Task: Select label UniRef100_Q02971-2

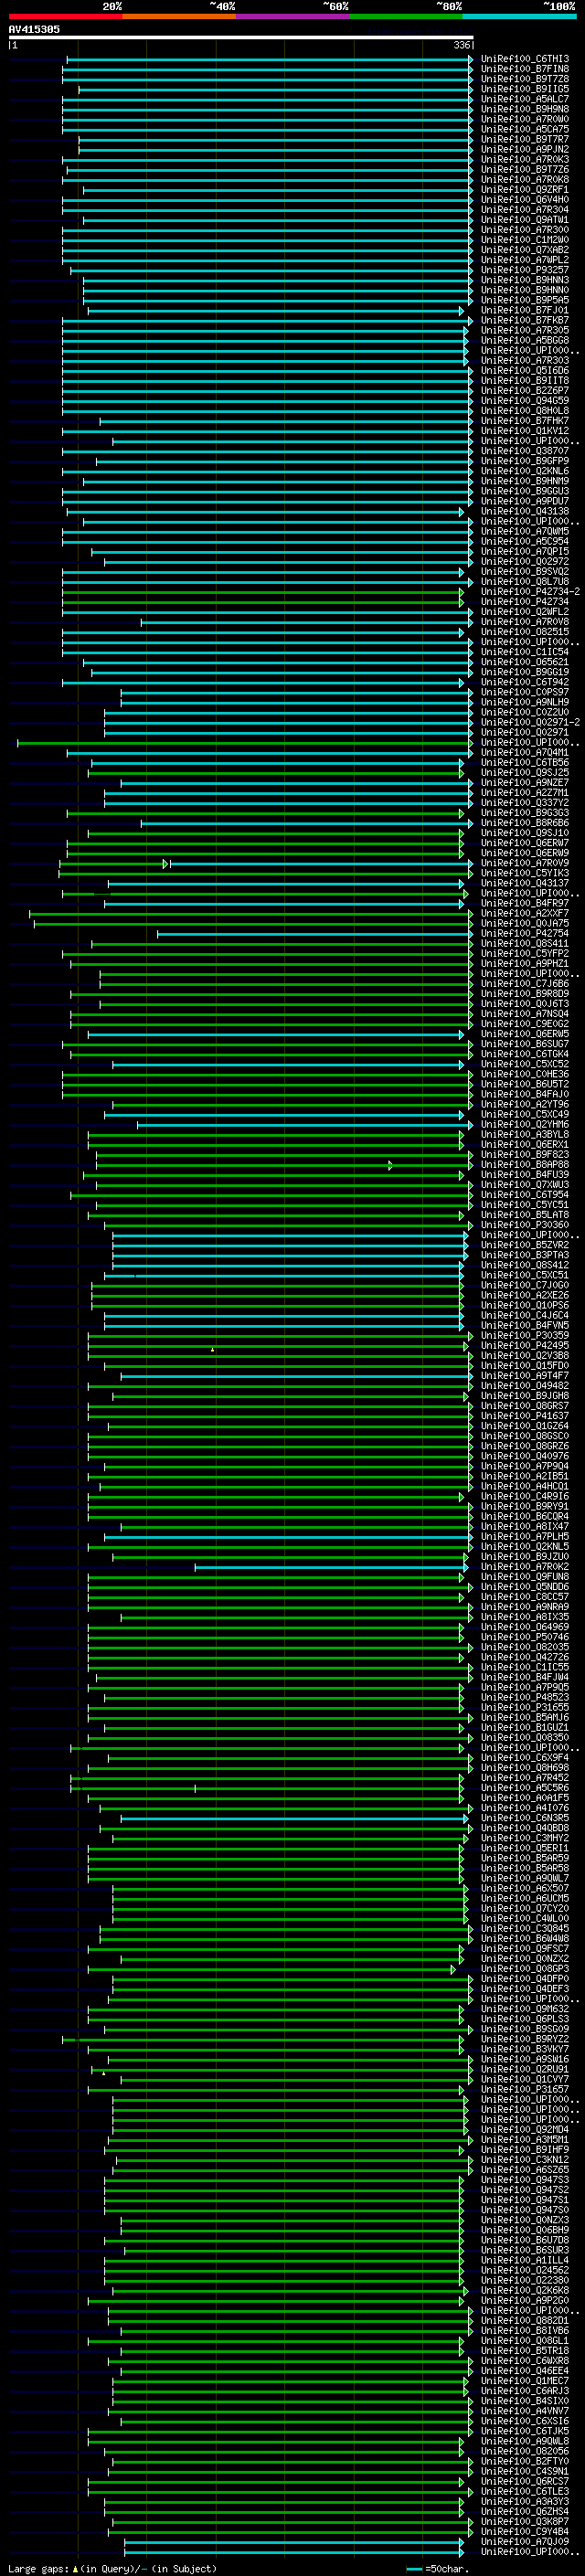Action: pyautogui.click(x=530, y=722)
